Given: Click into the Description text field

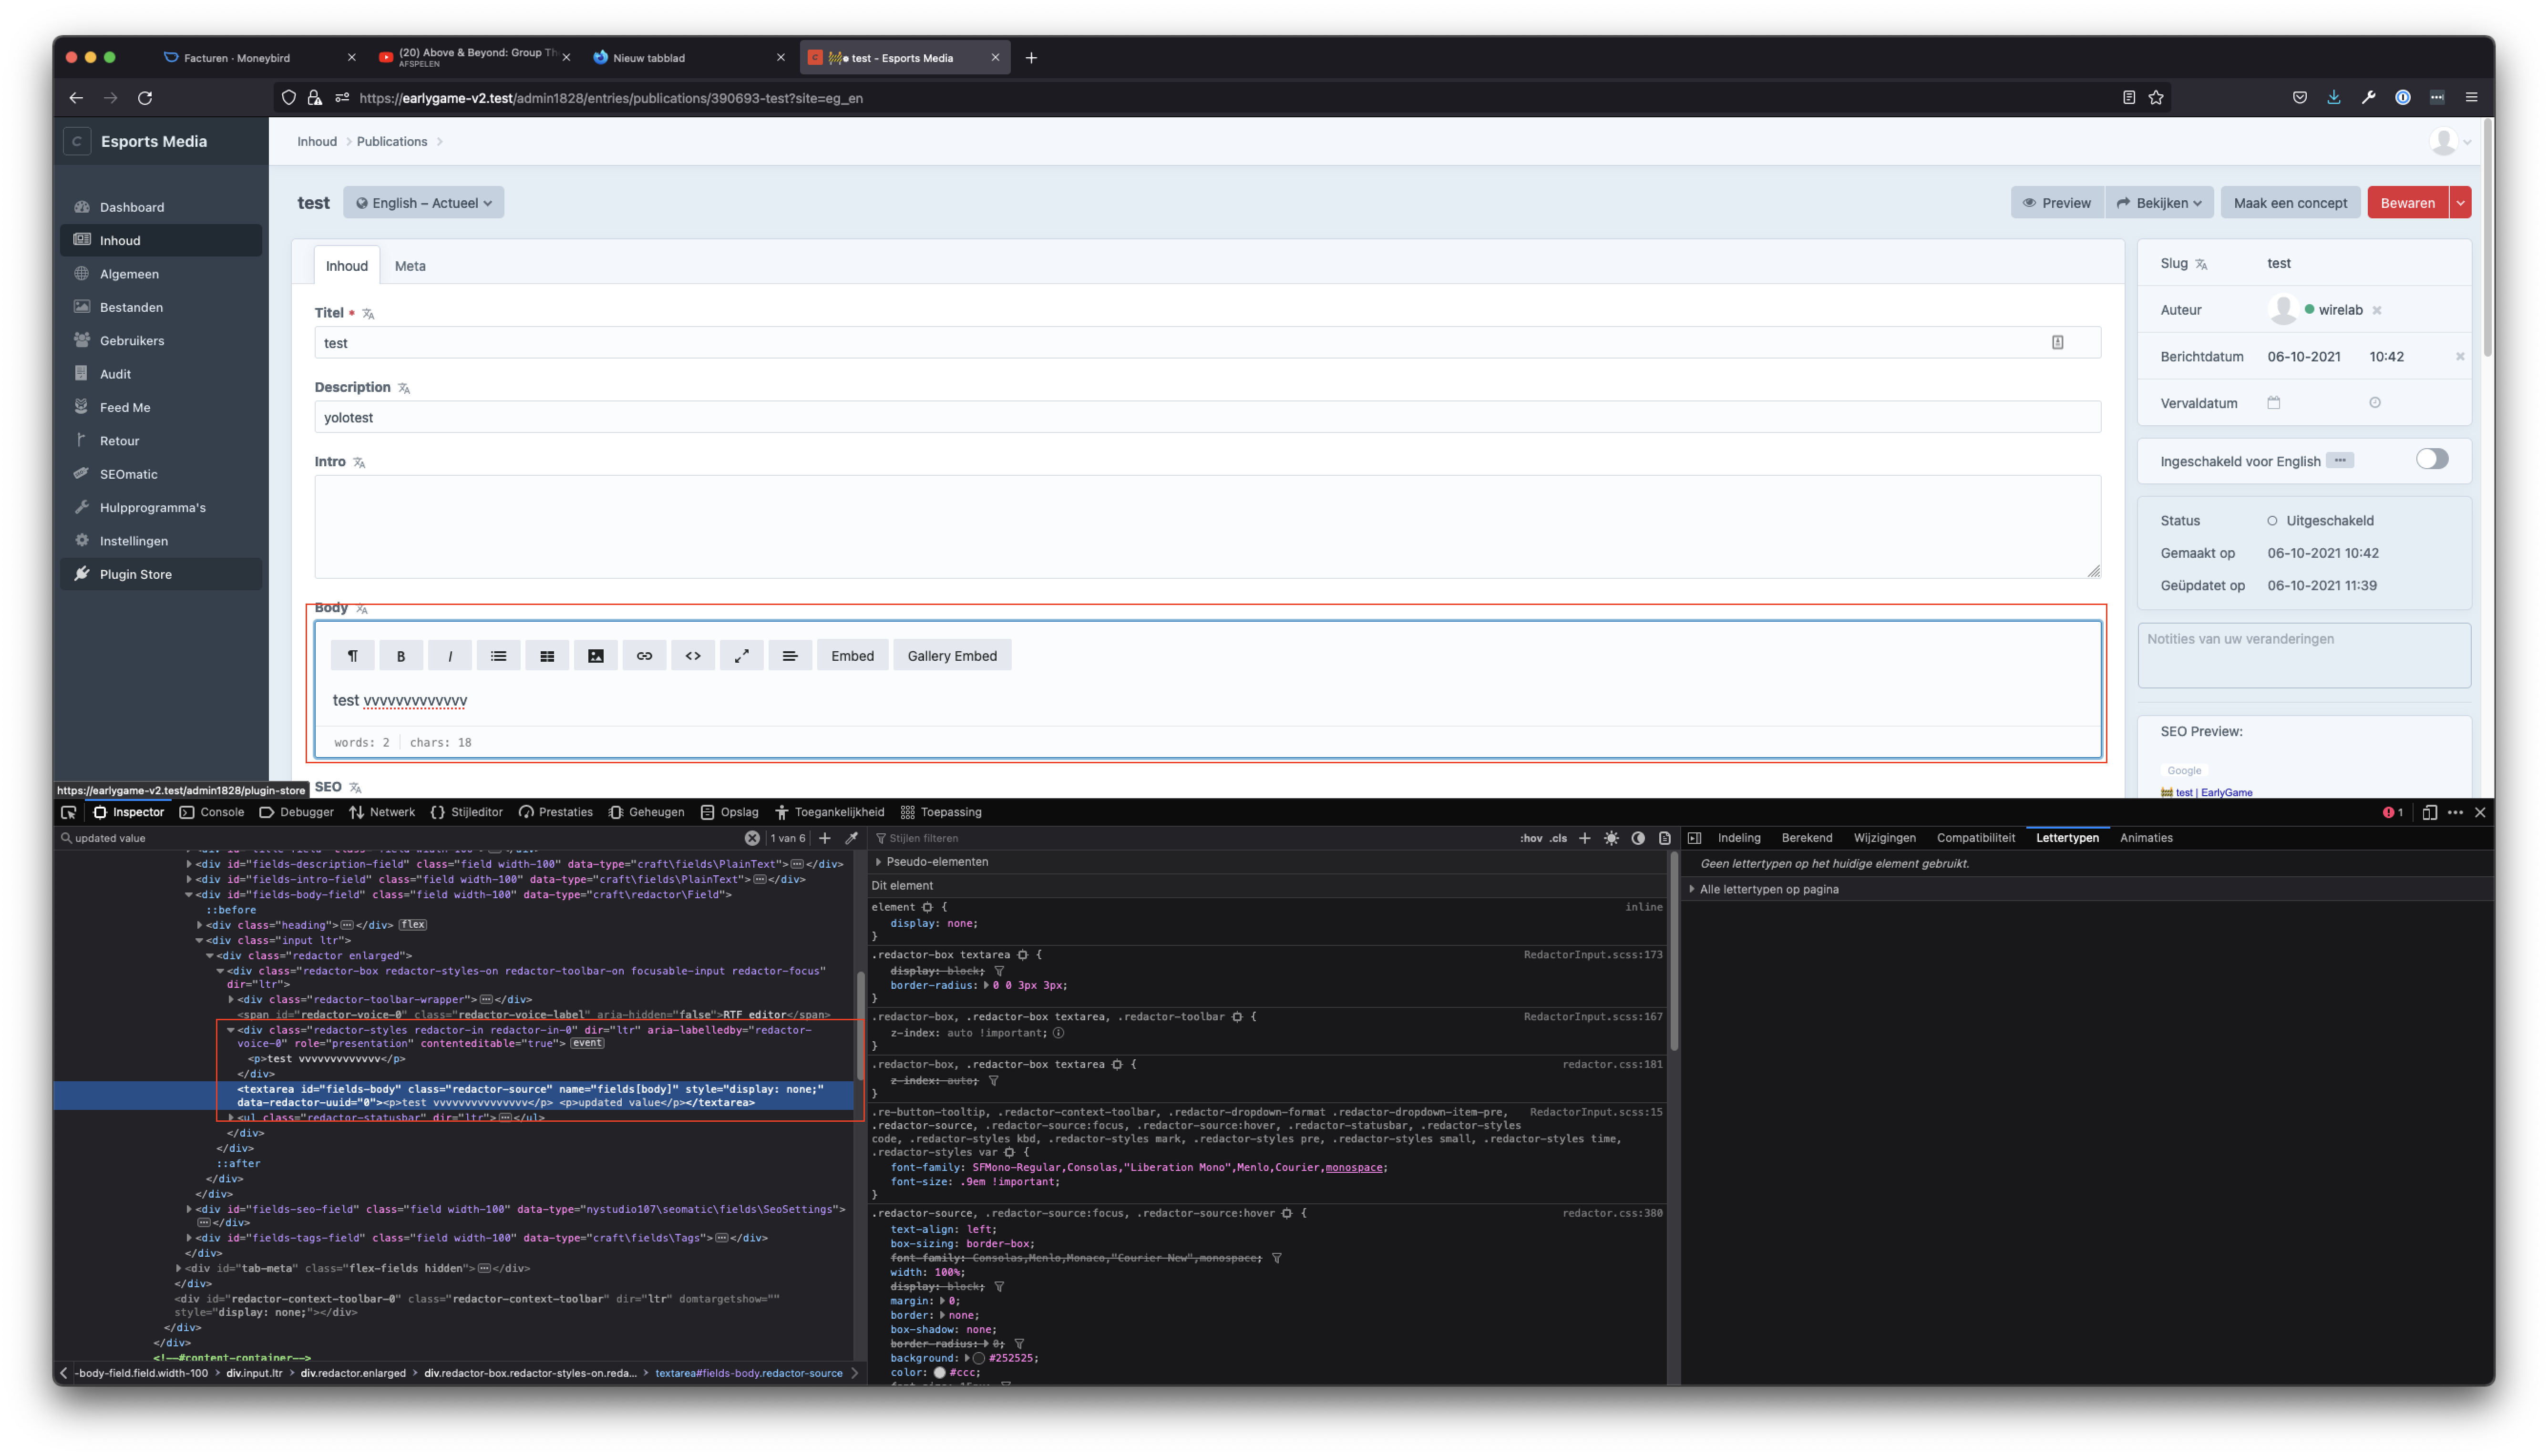Looking at the screenshot, I should (1206, 417).
